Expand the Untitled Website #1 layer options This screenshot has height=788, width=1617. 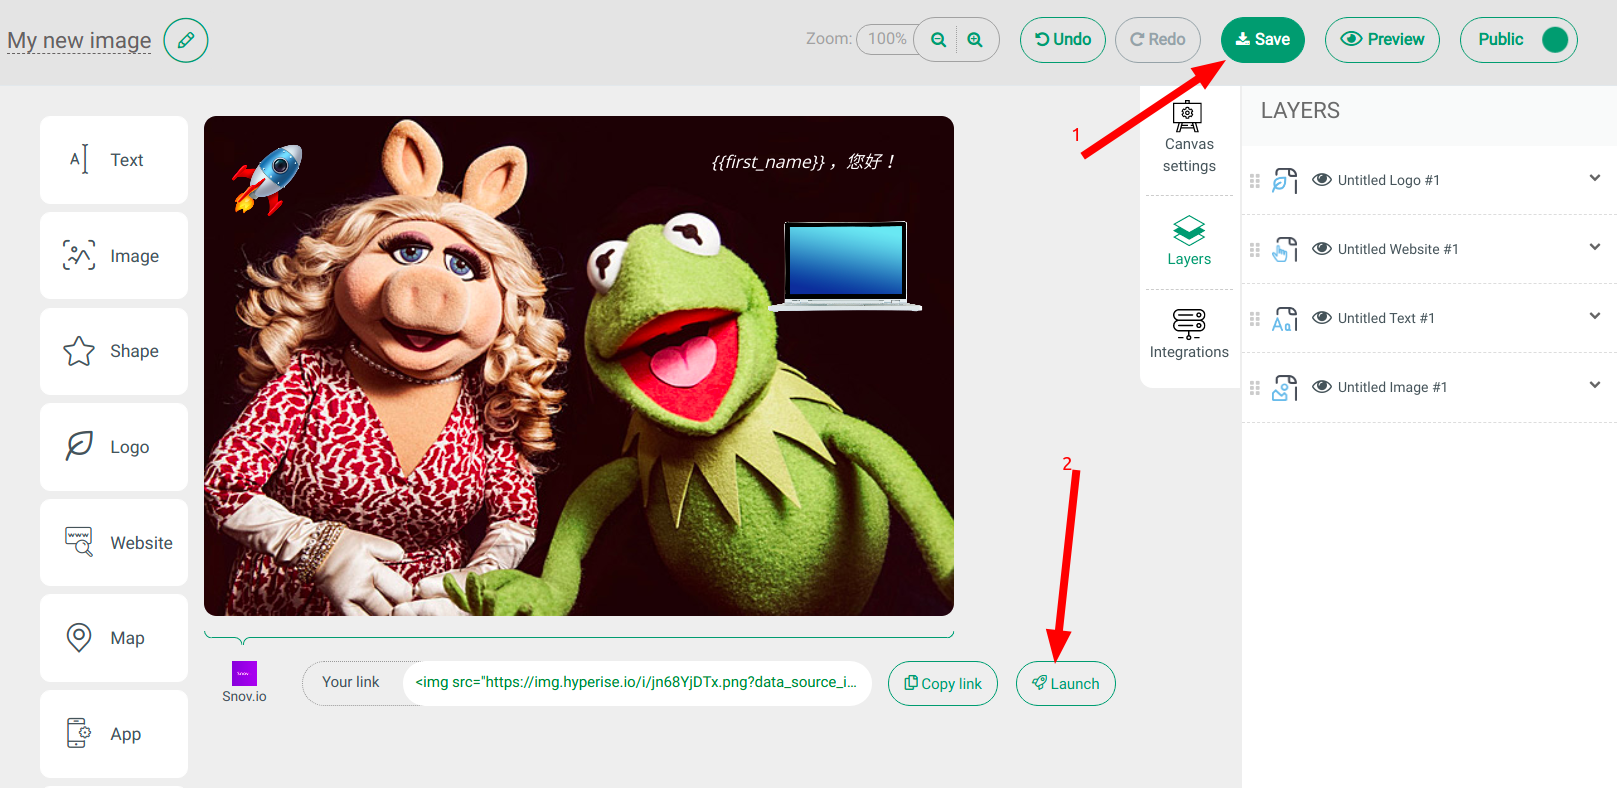pos(1595,247)
